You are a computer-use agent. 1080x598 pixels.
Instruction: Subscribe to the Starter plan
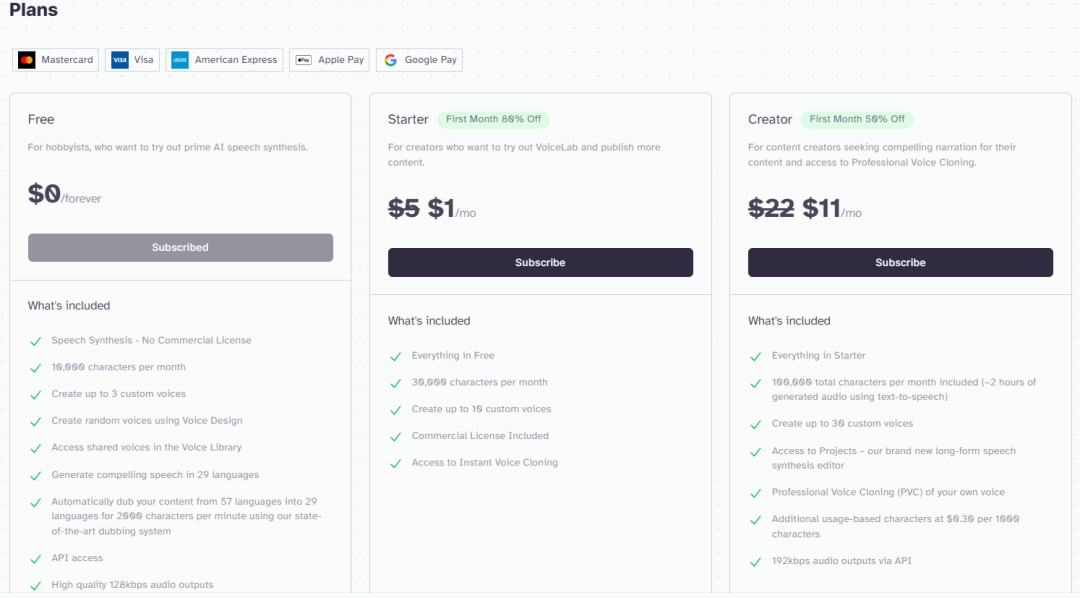pos(540,262)
